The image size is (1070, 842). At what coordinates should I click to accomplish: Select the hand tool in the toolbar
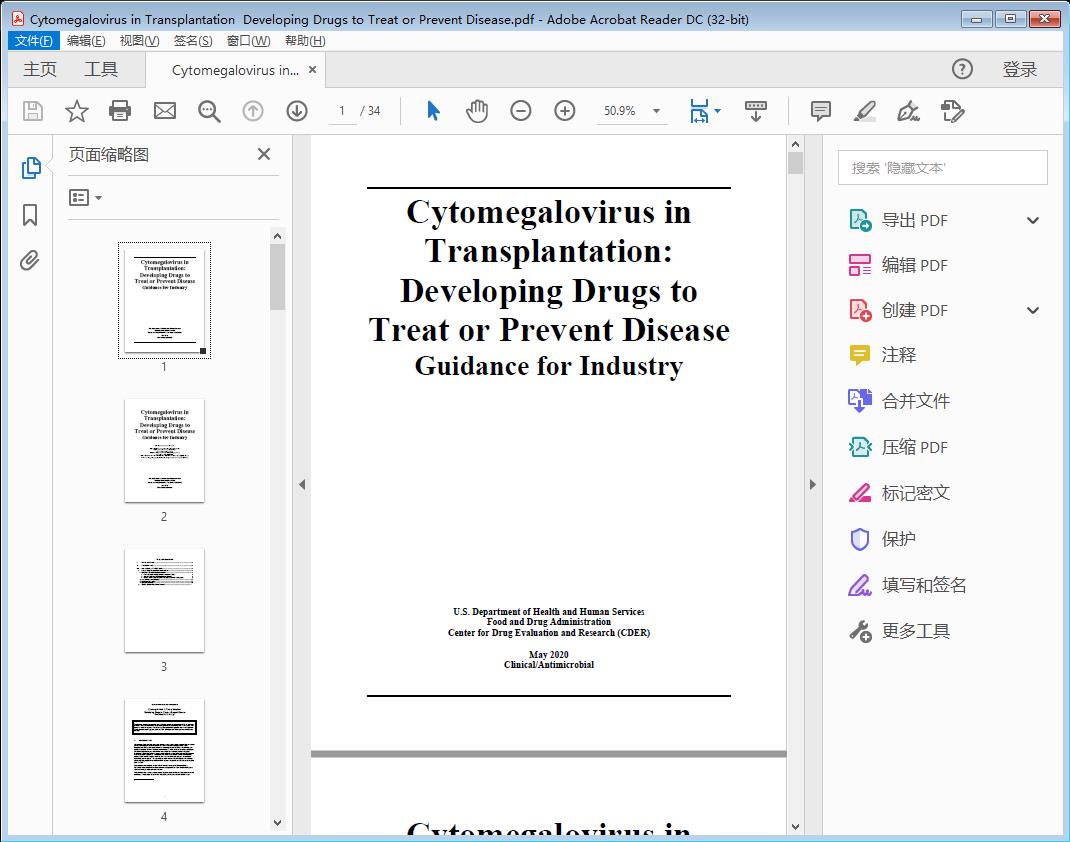(x=477, y=111)
